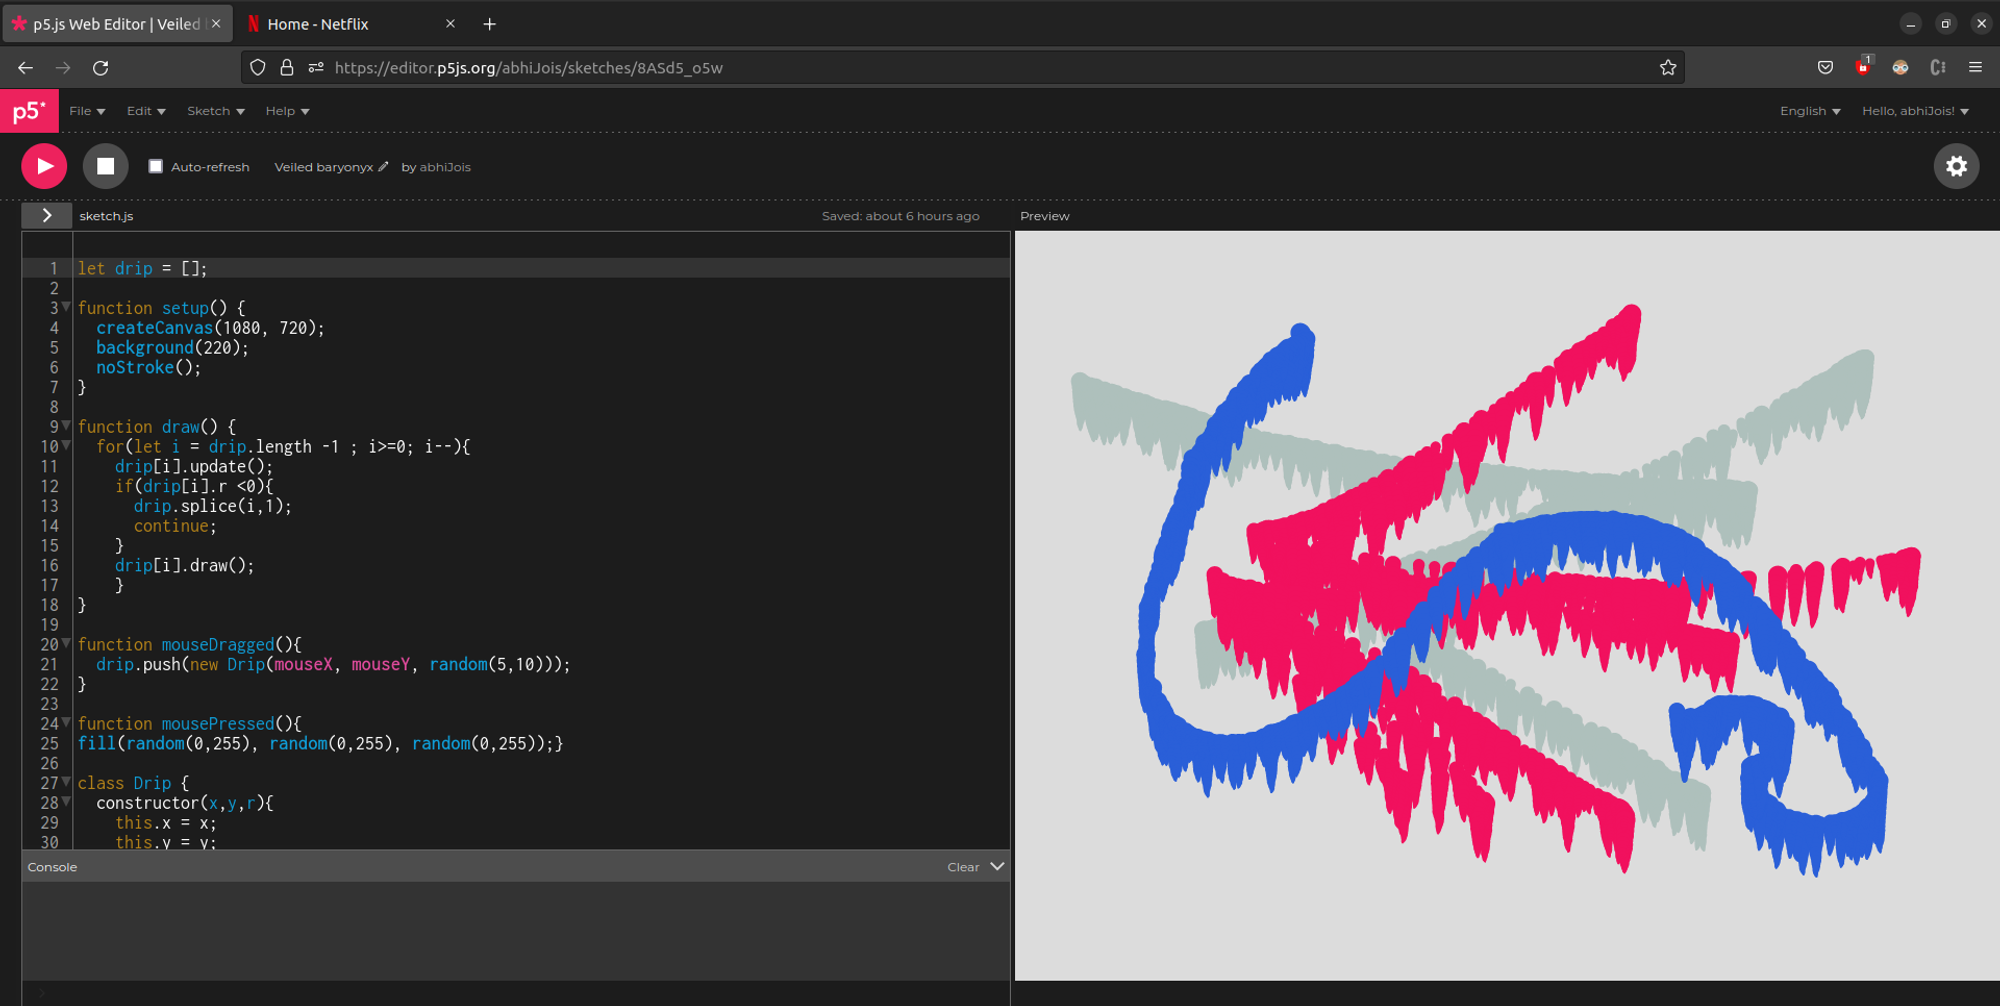This screenshot has height=1006, width=2000.
Task: Click the p5 logo in the top-left
Action: 29,111
